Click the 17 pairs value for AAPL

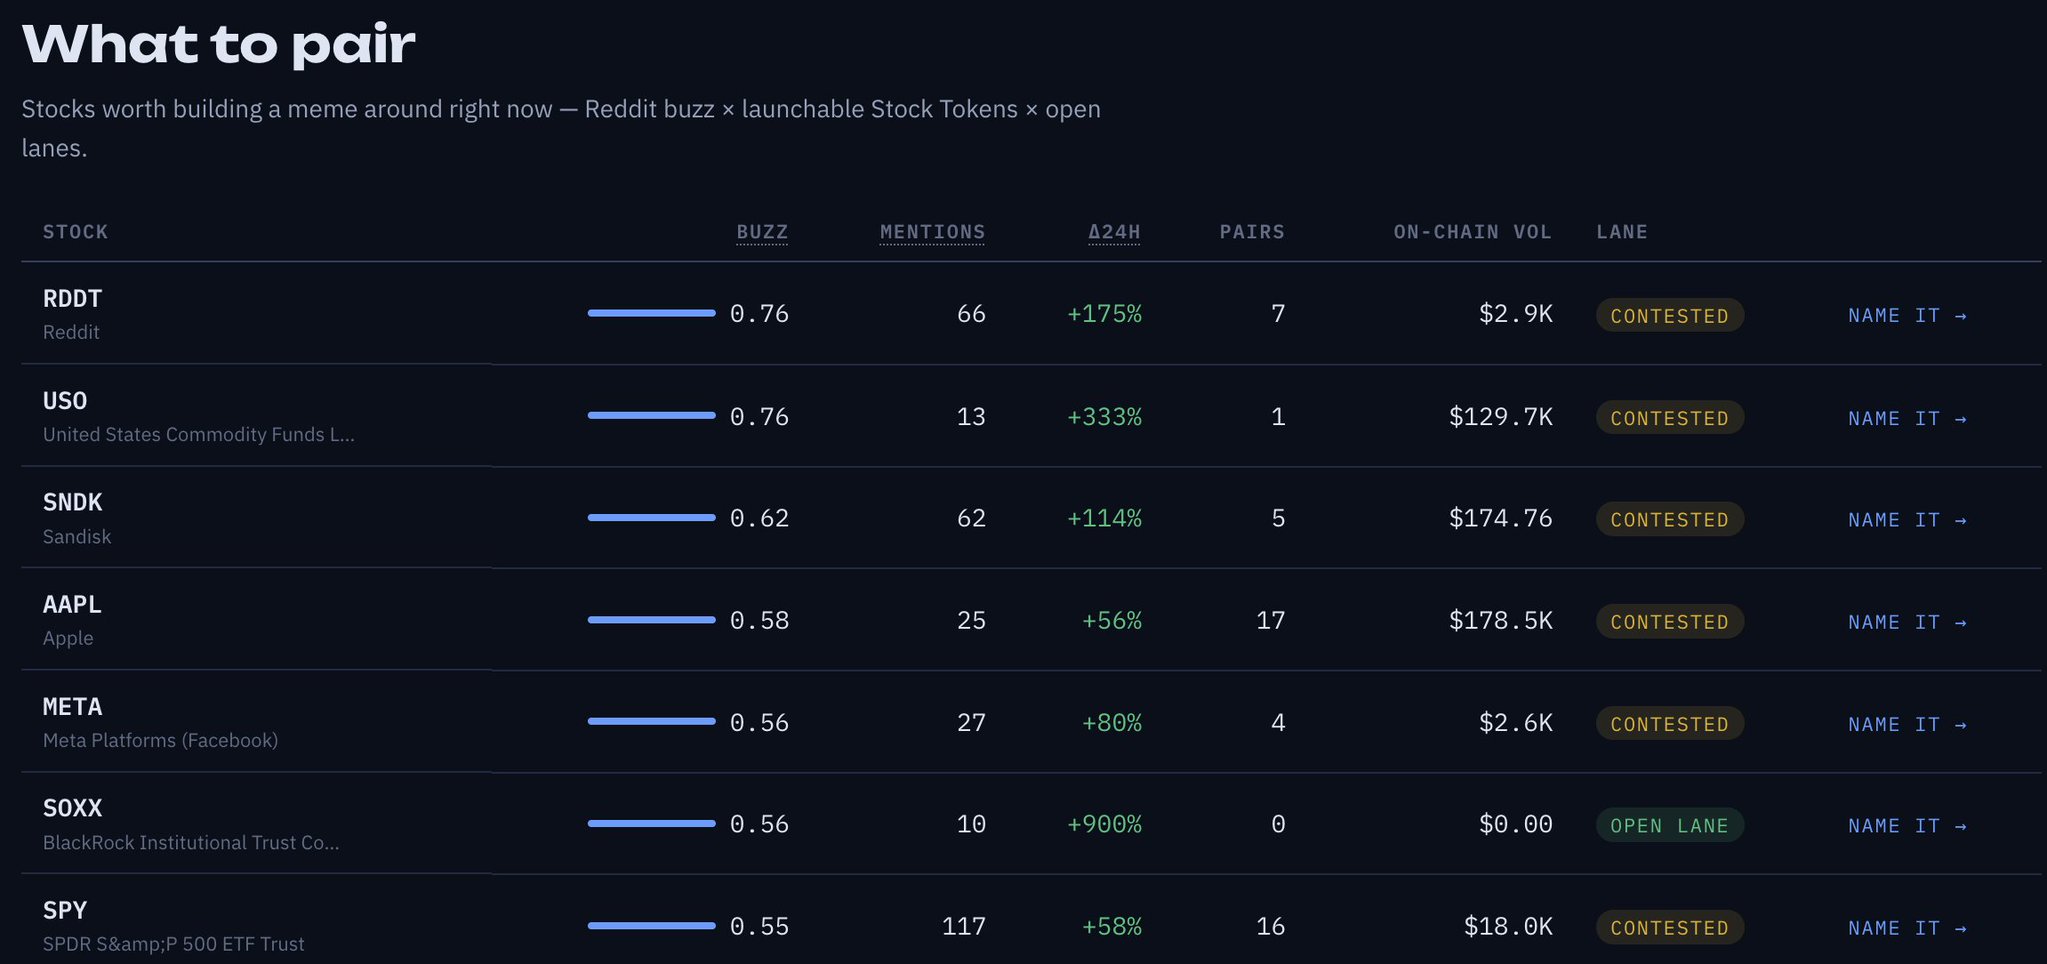pos(1271,620)
